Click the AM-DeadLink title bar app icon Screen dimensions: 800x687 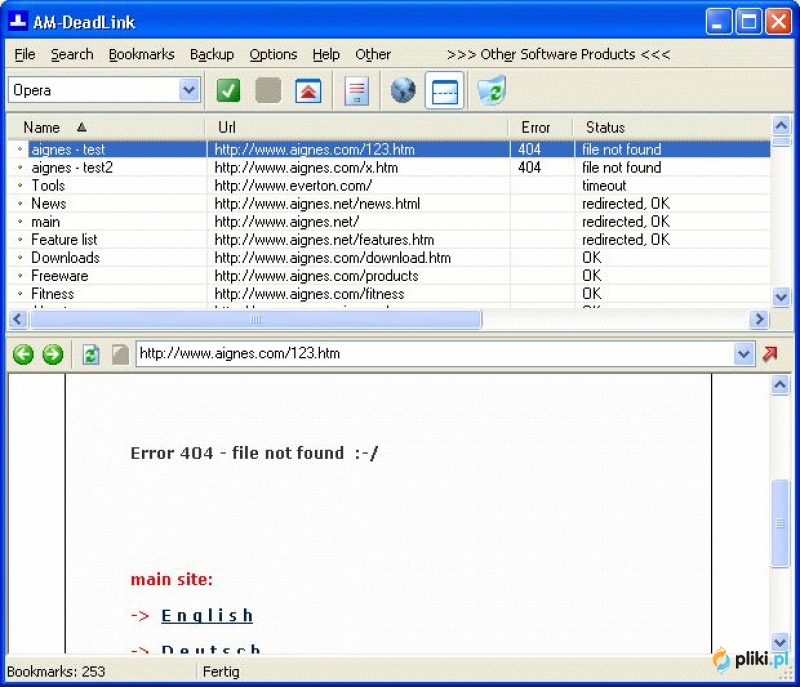[x=18, y=21]
